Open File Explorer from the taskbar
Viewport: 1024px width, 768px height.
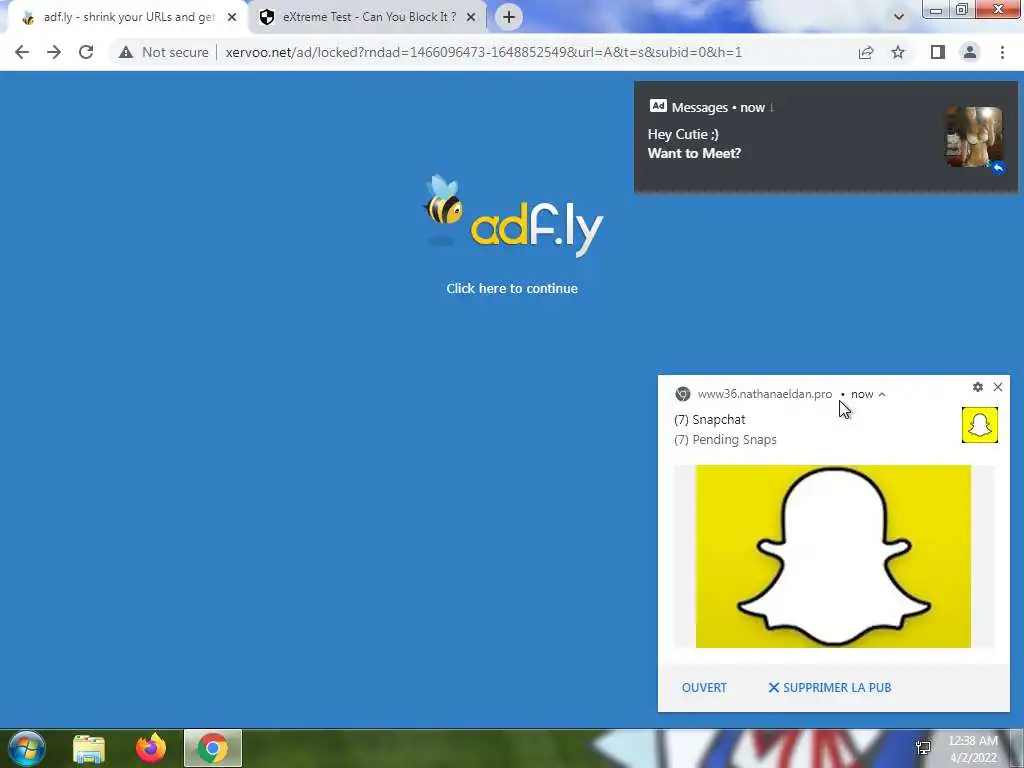tap(89, 748)
